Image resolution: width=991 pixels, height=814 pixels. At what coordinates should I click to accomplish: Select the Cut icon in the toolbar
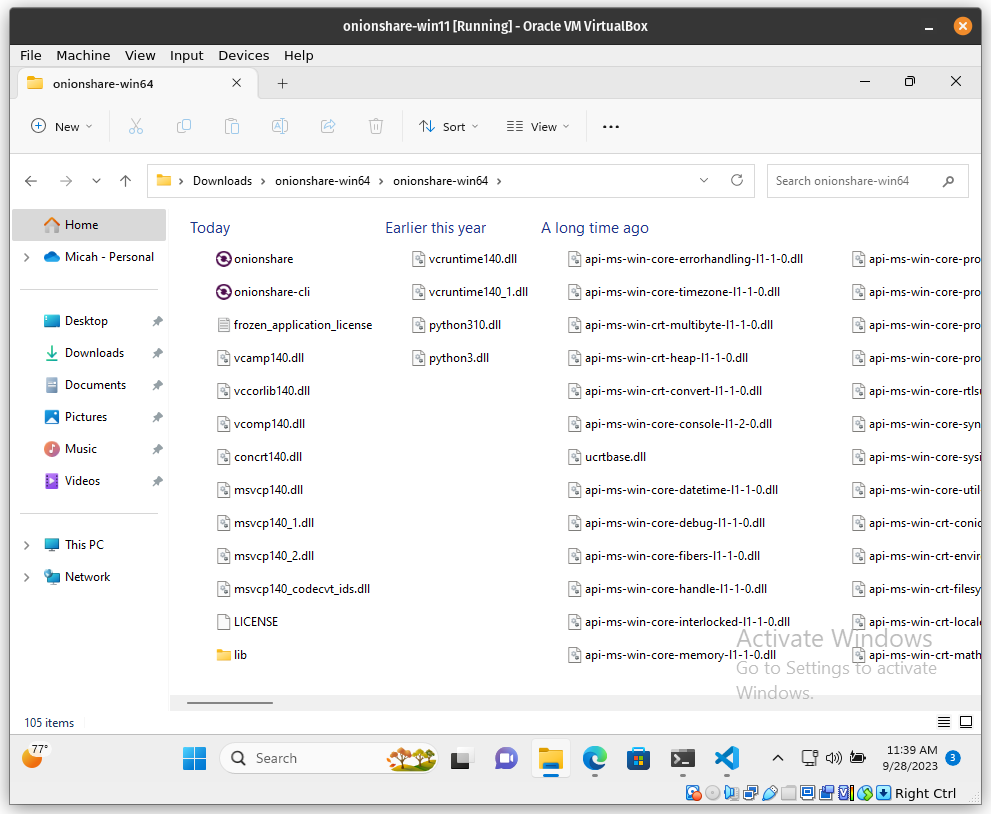[136, 126]
